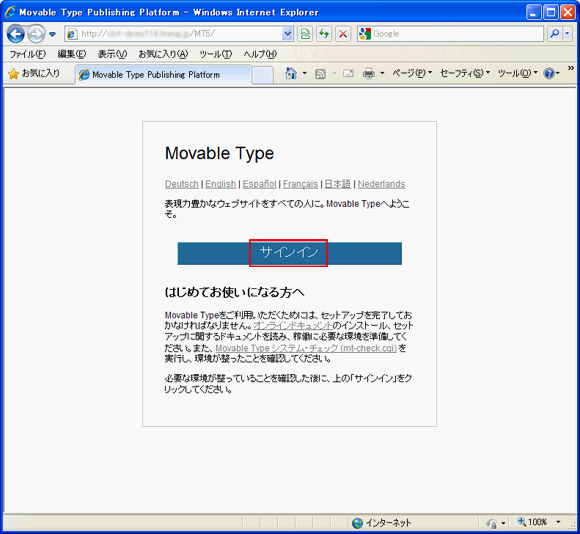Open the recent pages dropdown arrow
This screenshot has height=534, width=580.
pyautogui.click(x=53, y=34)
